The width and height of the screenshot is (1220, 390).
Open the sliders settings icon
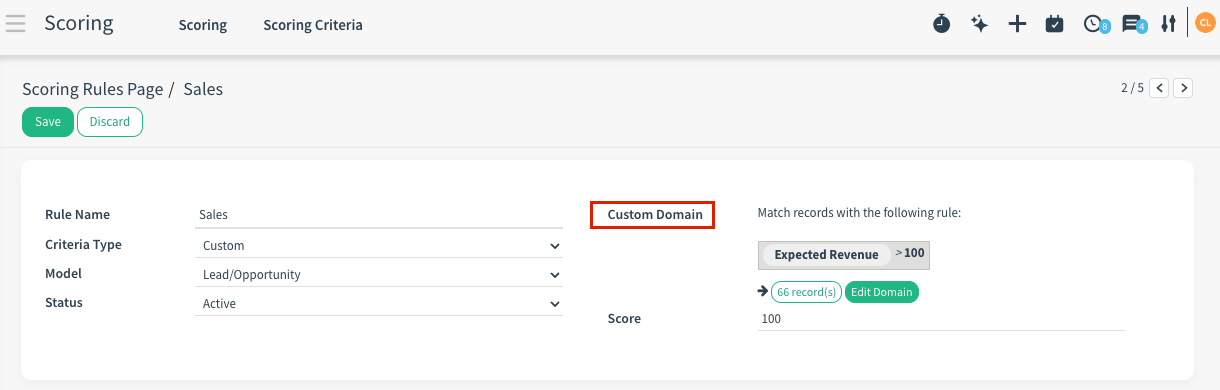[1168, 24]
